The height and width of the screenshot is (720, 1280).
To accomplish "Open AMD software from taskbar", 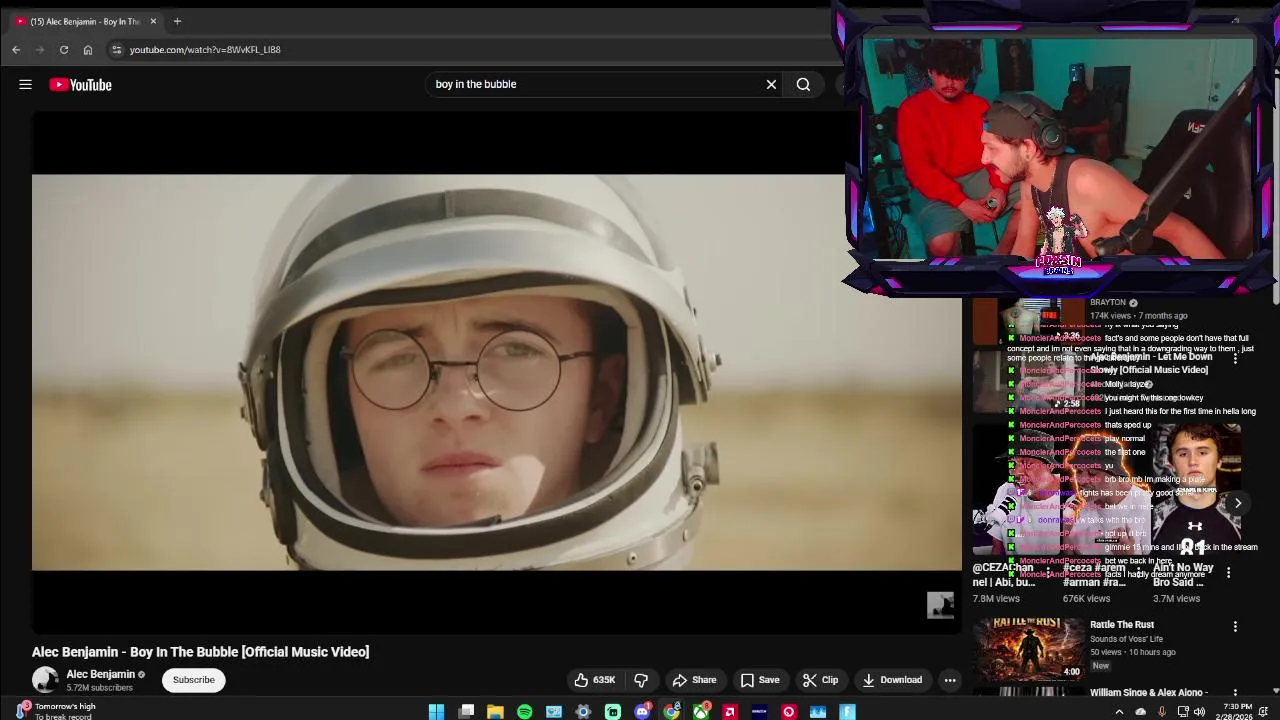I will click(x=730, y=712).
